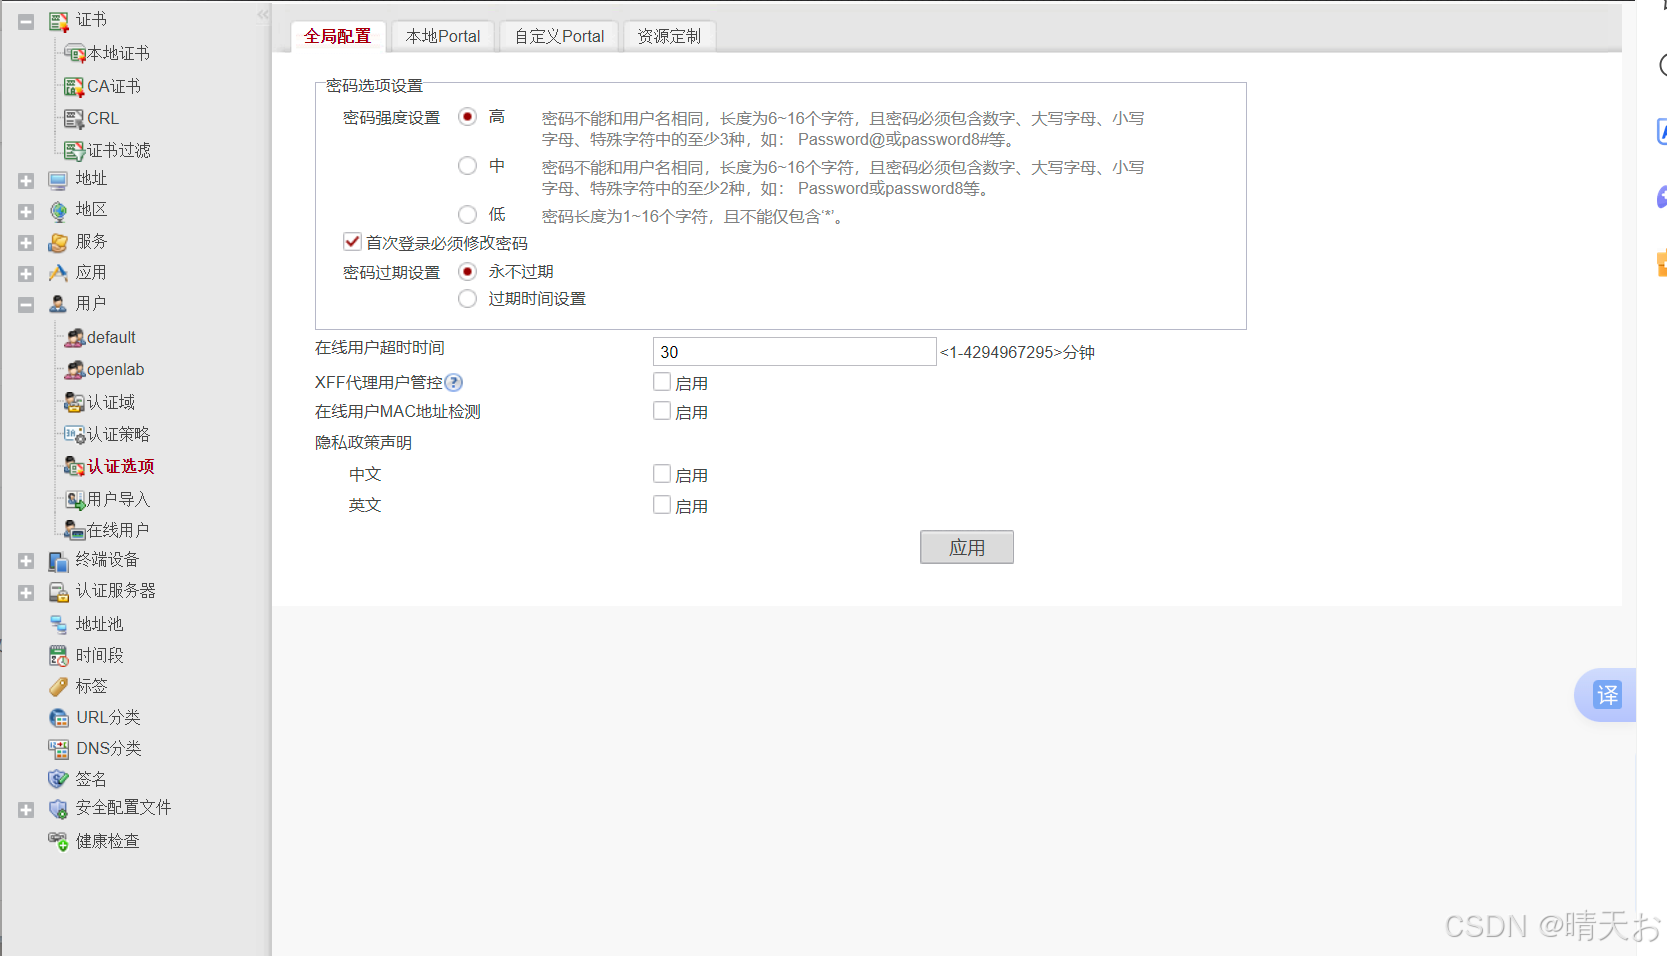Screen dimensions: 1667x956
Task: Click the 用户 person icon
Action: click(58, 304)
